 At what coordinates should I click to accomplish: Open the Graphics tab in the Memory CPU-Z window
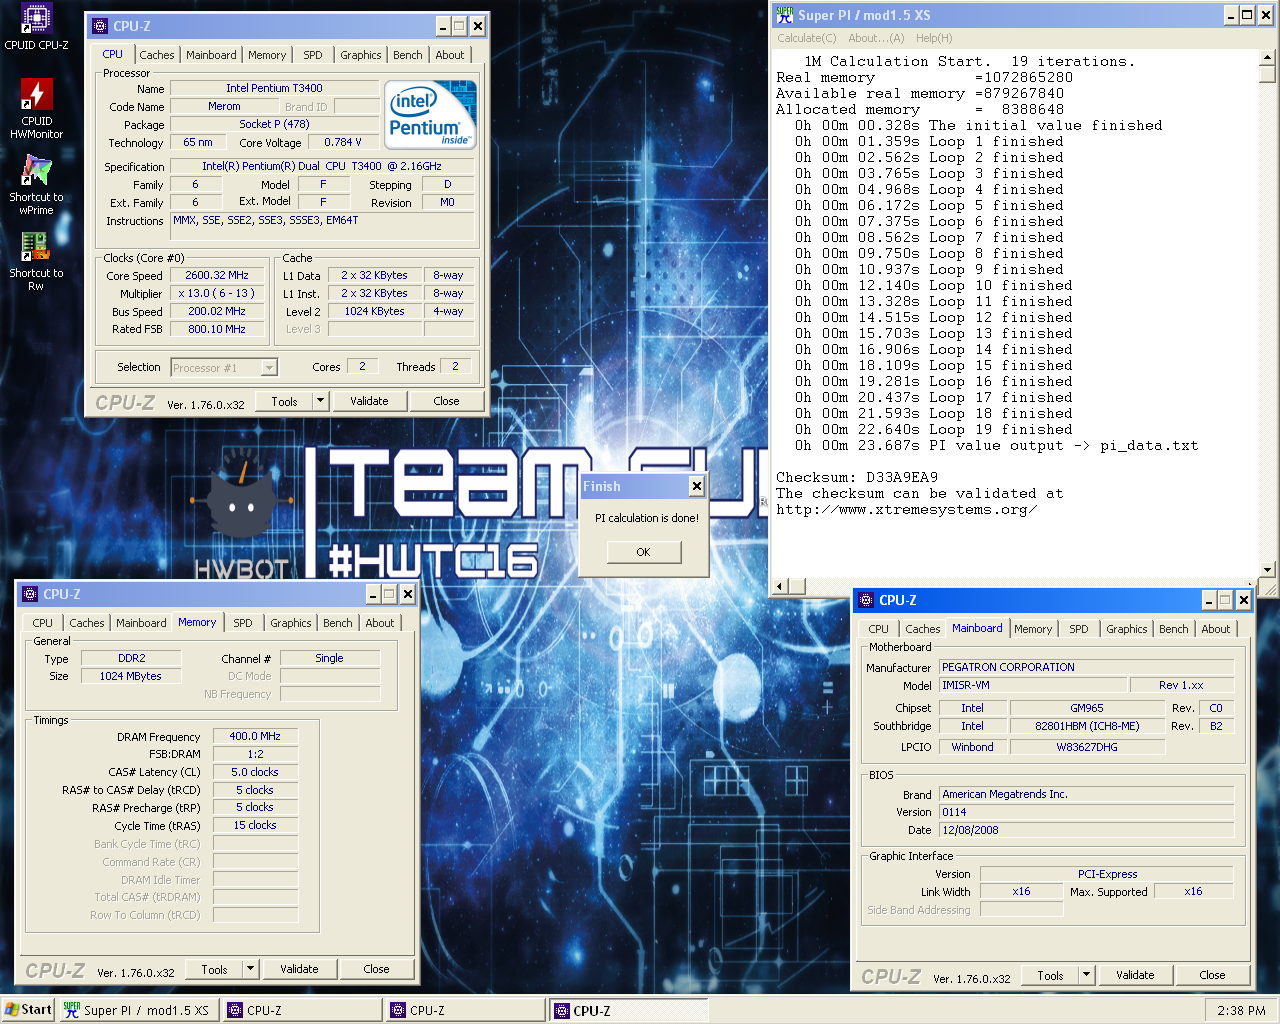[291, 623]
